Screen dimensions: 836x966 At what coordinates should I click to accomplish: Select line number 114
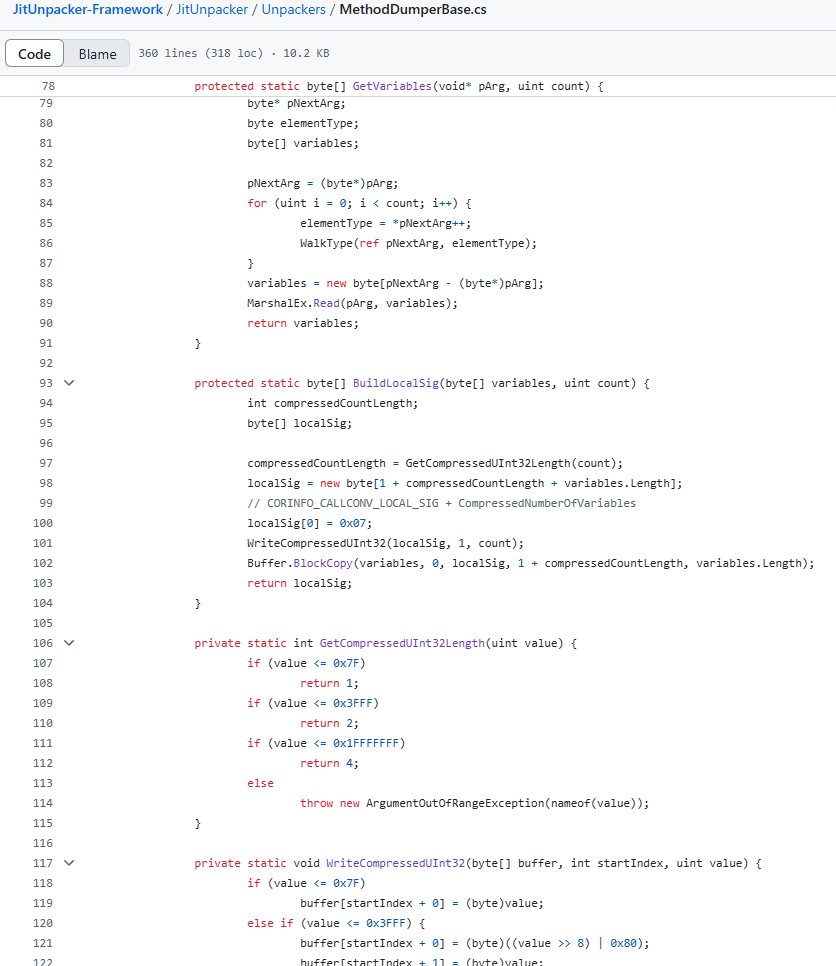tap(43, 803)
